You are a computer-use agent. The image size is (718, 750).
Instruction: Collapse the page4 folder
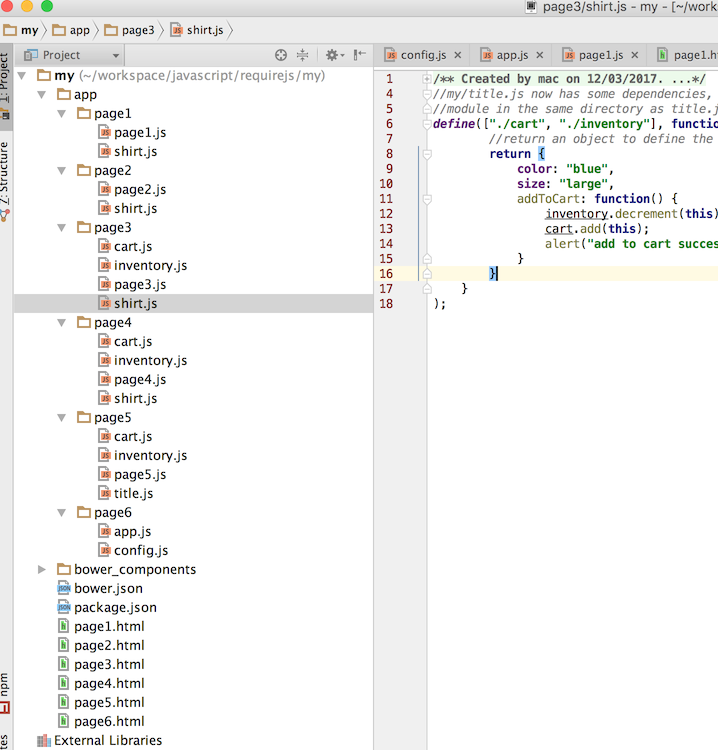62,323
